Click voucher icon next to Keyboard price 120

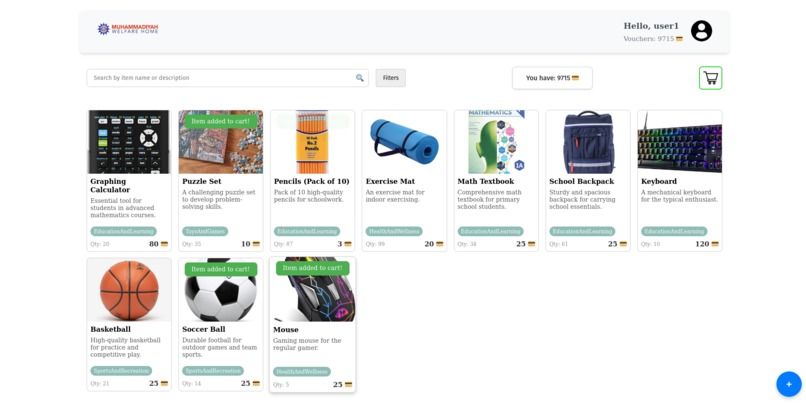coord(715,244)
